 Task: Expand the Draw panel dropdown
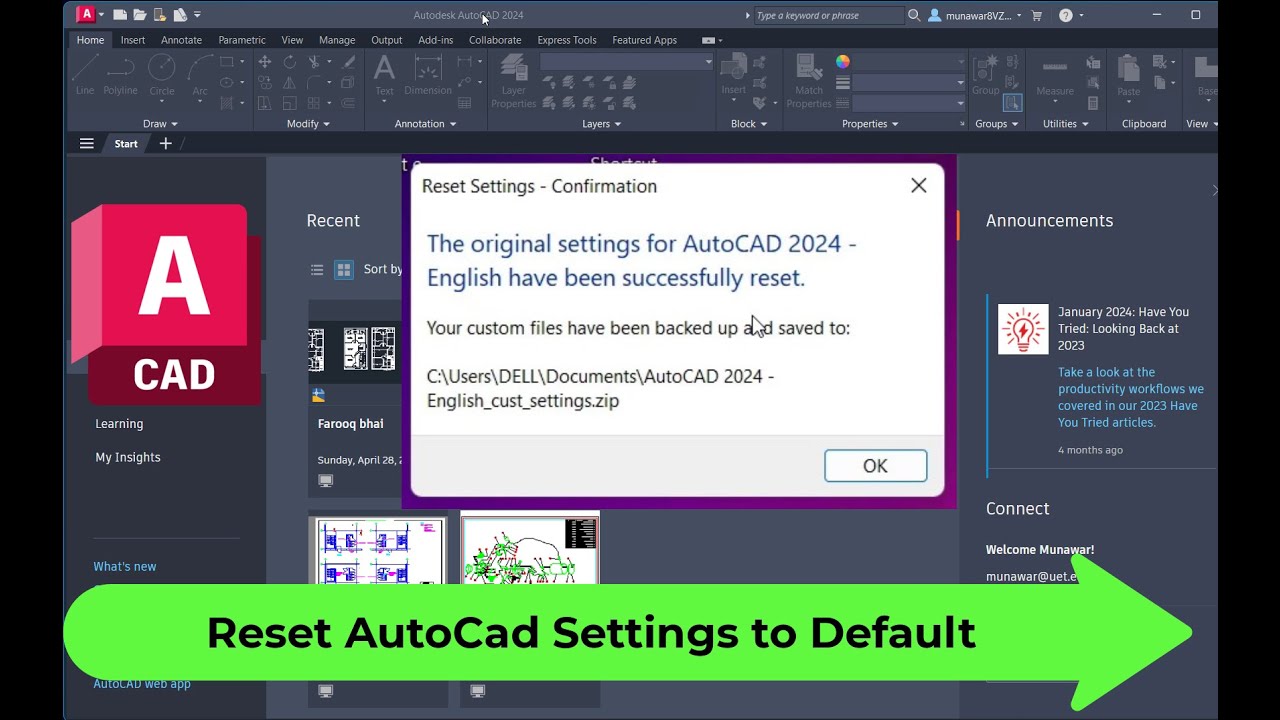[x=160, y=124]
